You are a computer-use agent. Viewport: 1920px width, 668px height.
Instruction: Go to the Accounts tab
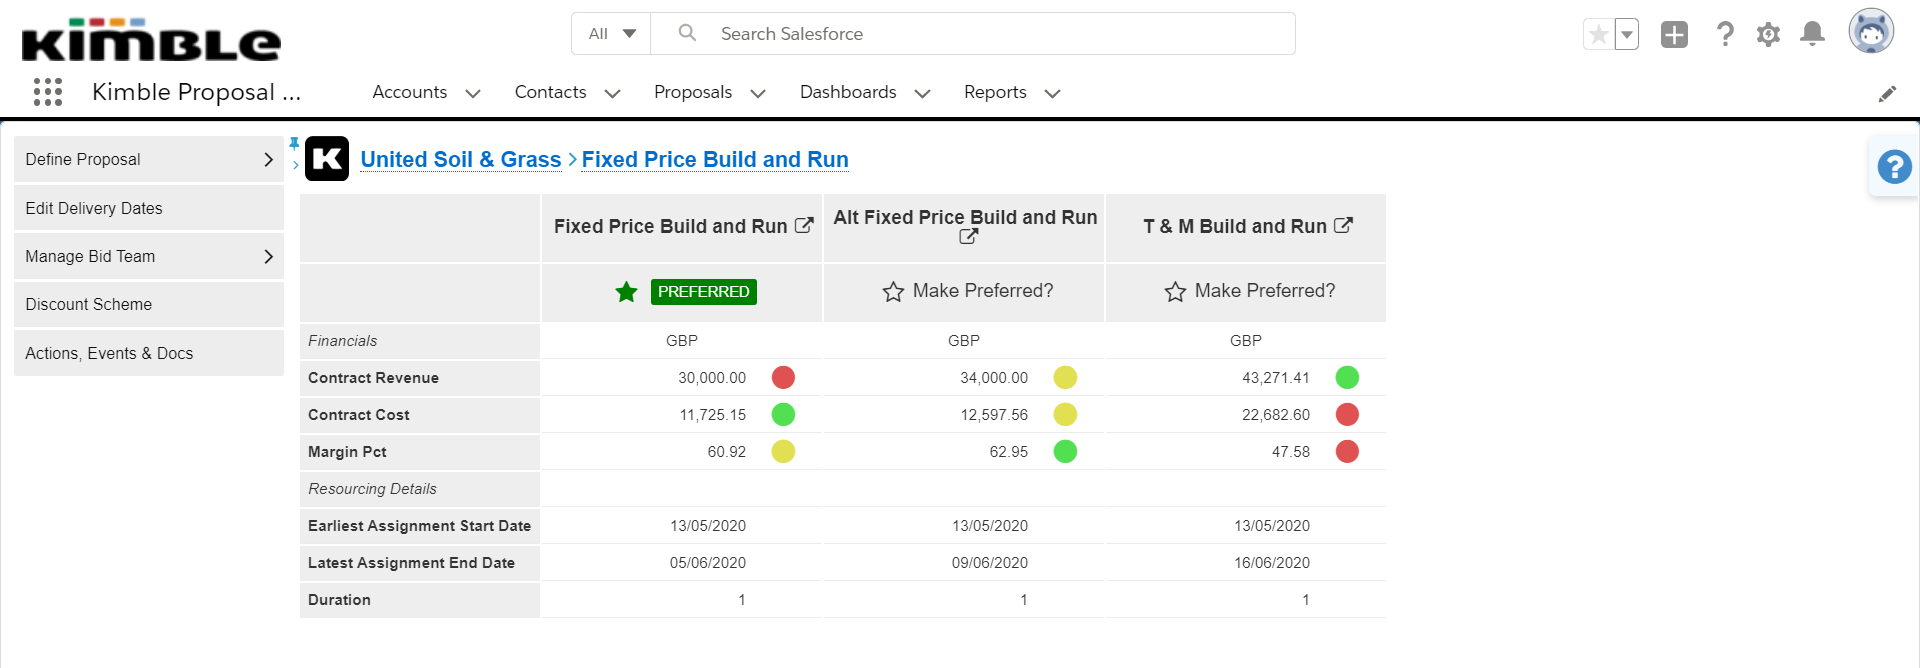click(410, 92)
